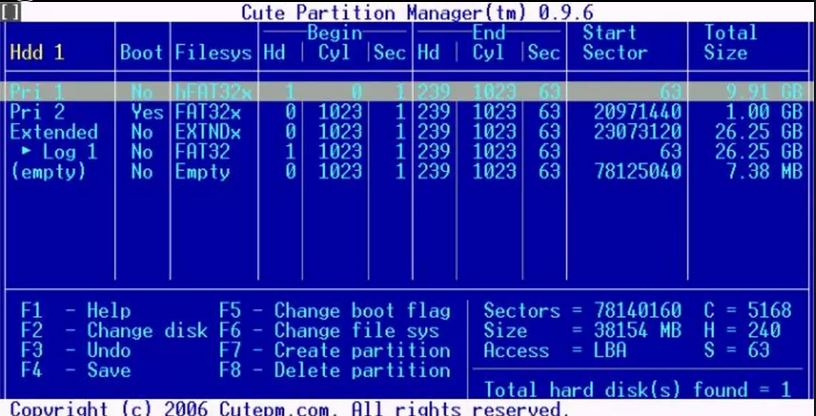Click F7 Create partition
Screen dimensions: 816x416
pos(335,350)
